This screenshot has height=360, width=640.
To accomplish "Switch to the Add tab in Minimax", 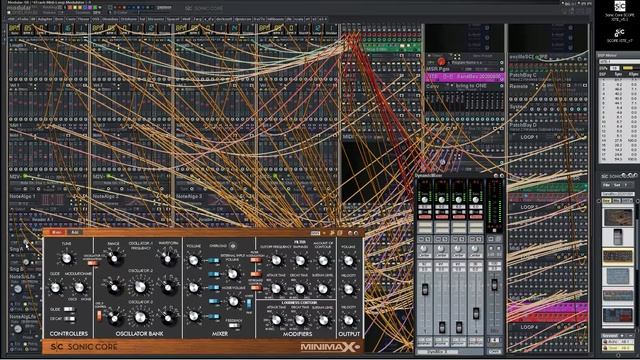I will (x=75, y=232).
